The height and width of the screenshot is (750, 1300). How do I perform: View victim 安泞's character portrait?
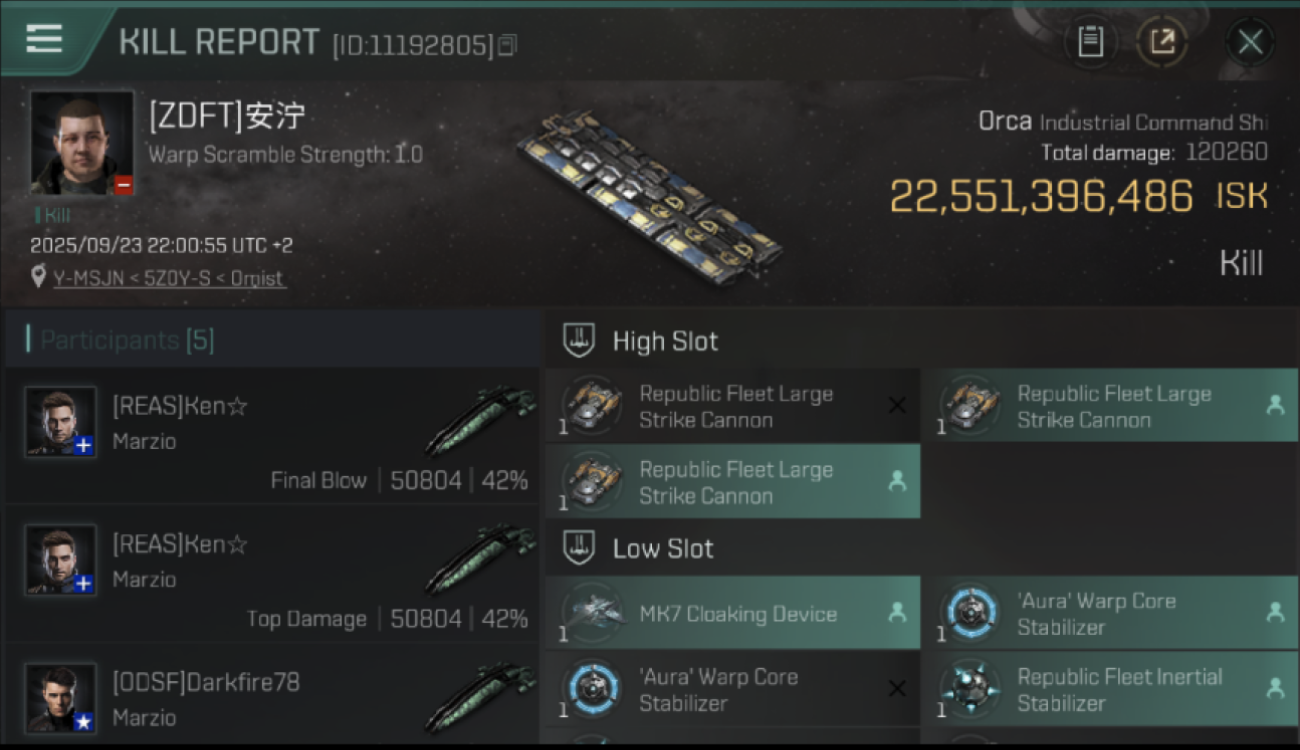(x=82, y=142)
